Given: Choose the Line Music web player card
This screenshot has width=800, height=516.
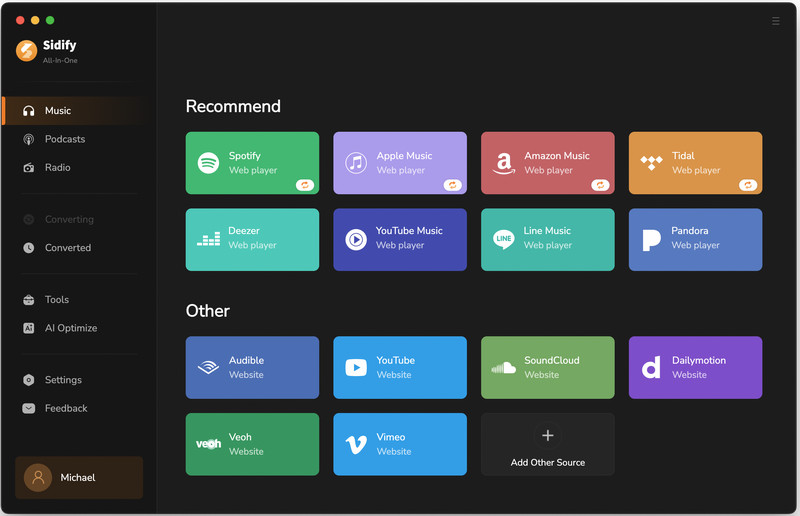Looking at the screenshot, I should click(x=547, y=239).
